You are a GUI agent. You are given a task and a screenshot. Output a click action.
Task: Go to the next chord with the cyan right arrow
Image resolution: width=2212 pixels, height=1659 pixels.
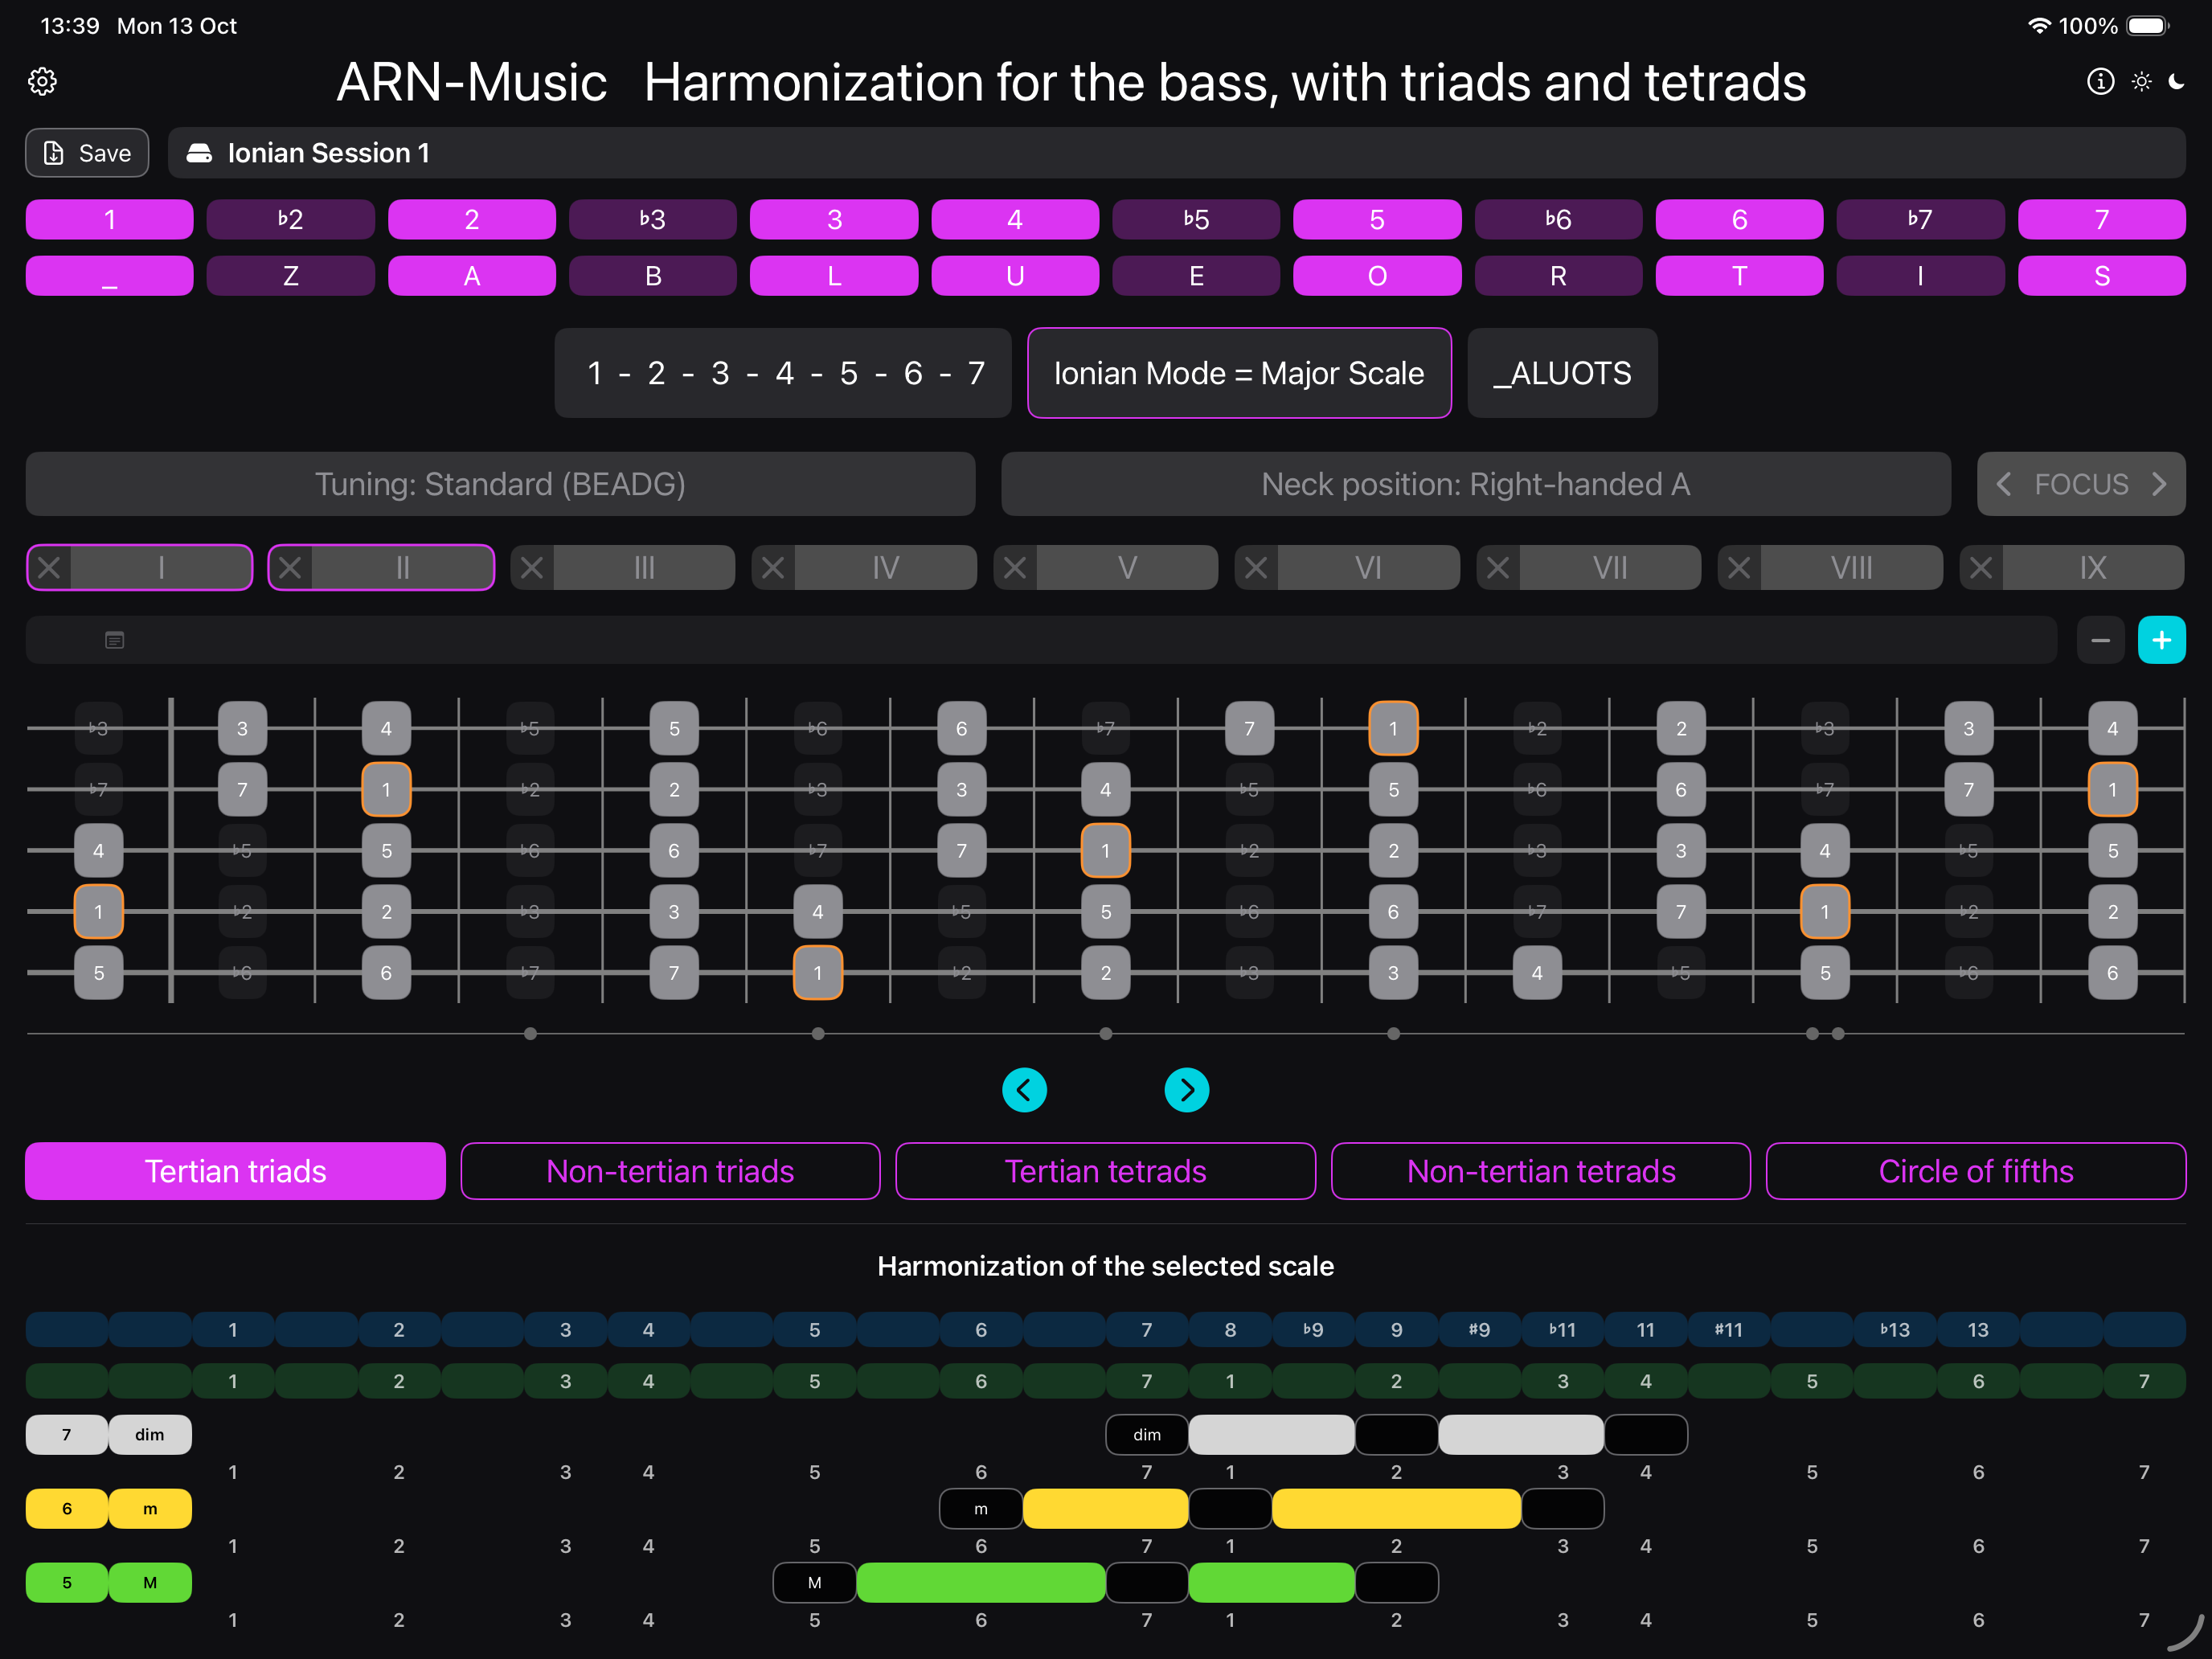click(1187, 1090)
